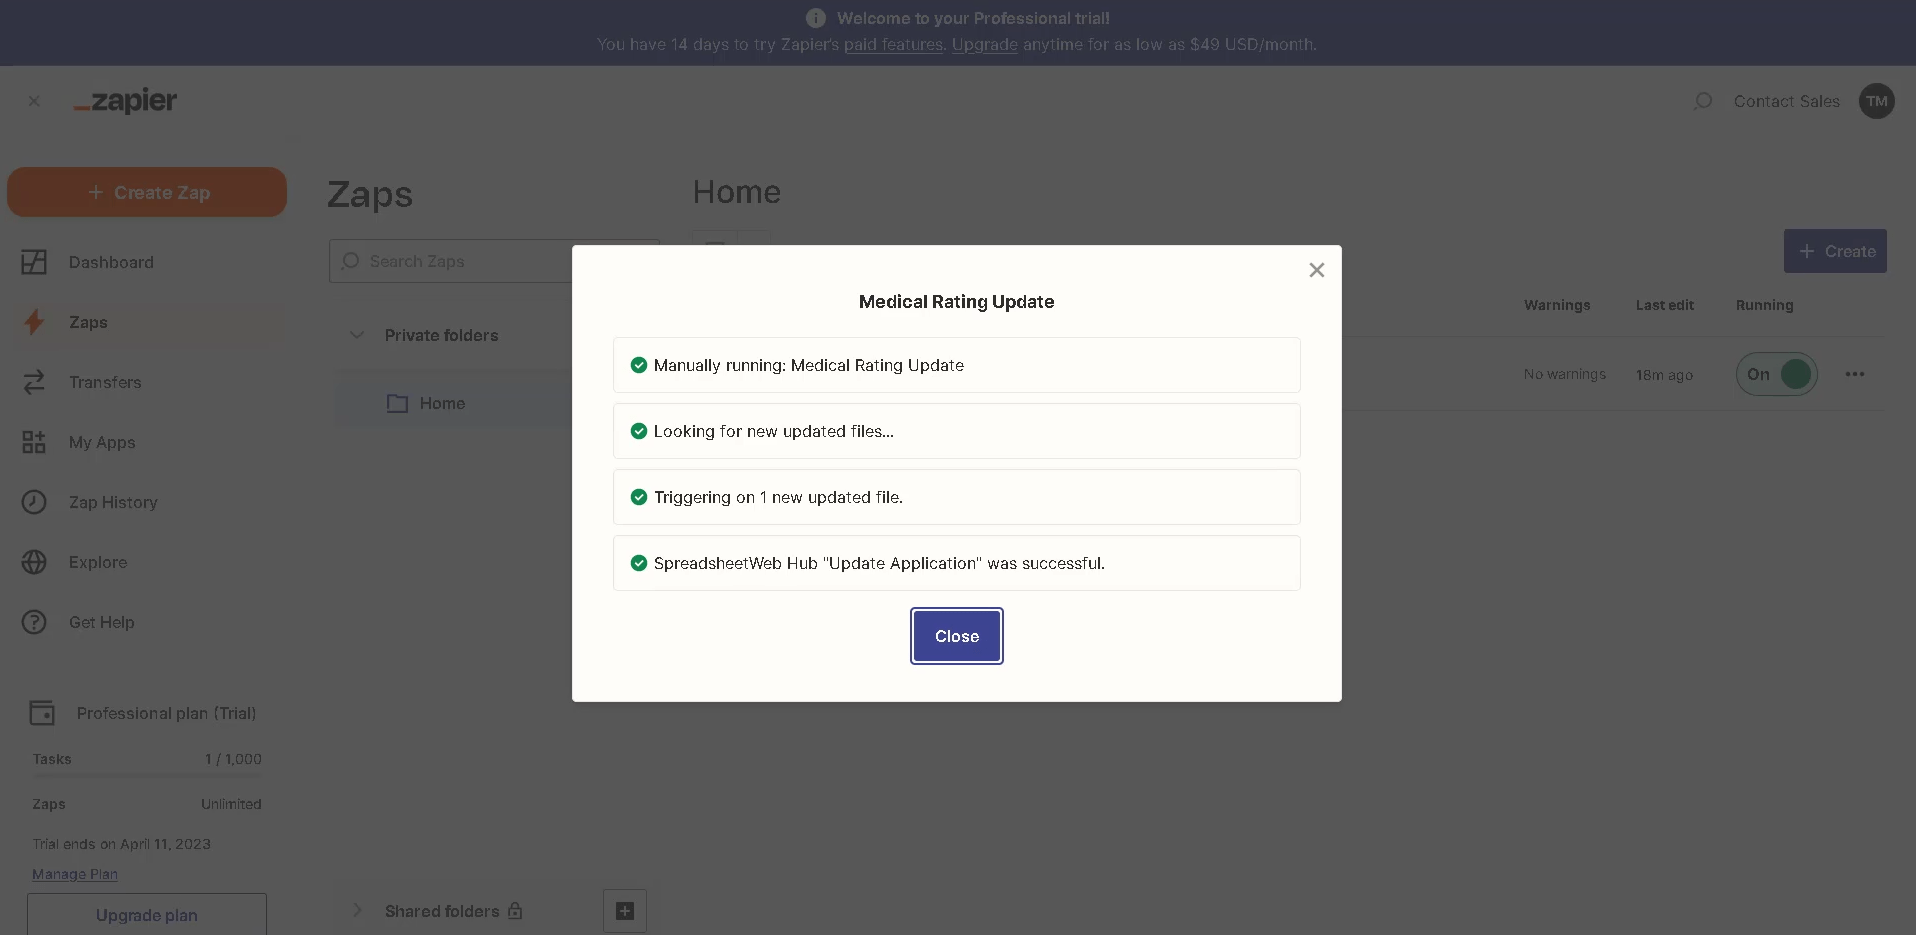
Task: Click the paid features link in the banner
Action: pyautogui.click(x=893, y=45)
